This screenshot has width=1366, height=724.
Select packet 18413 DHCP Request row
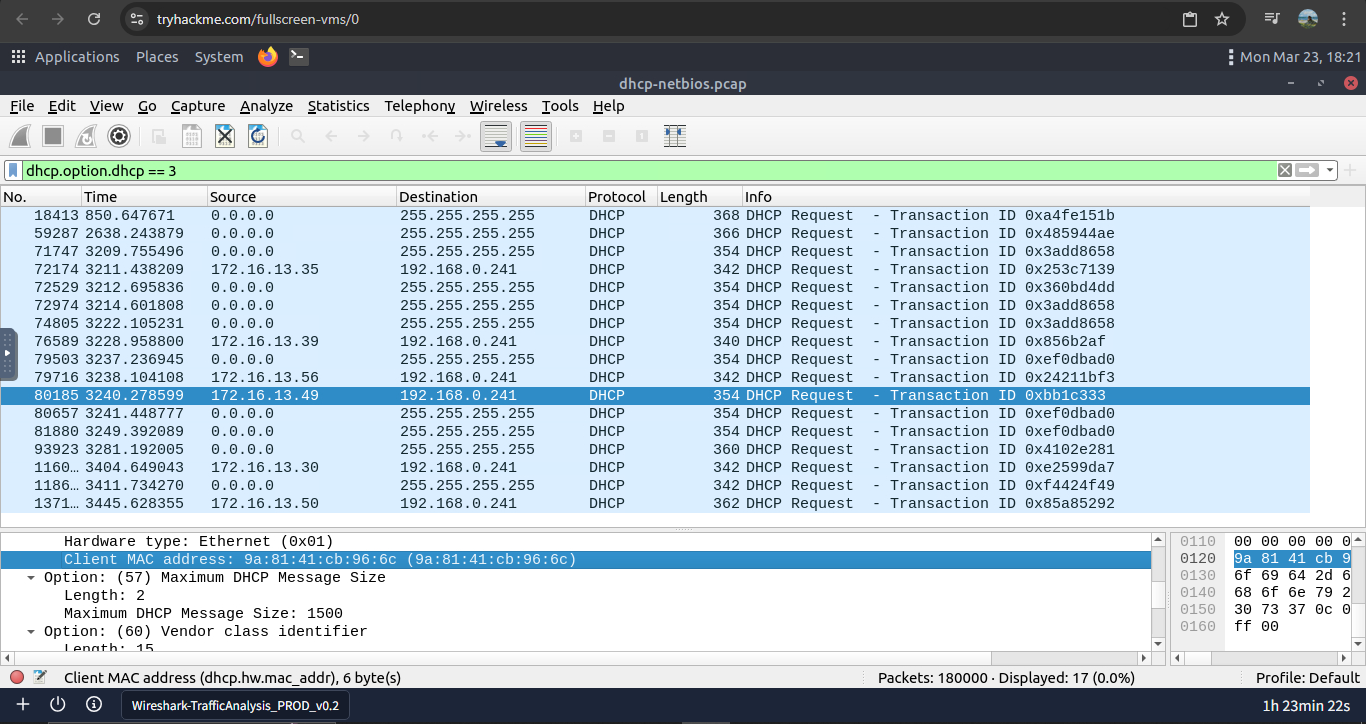[x=655, y=216]
